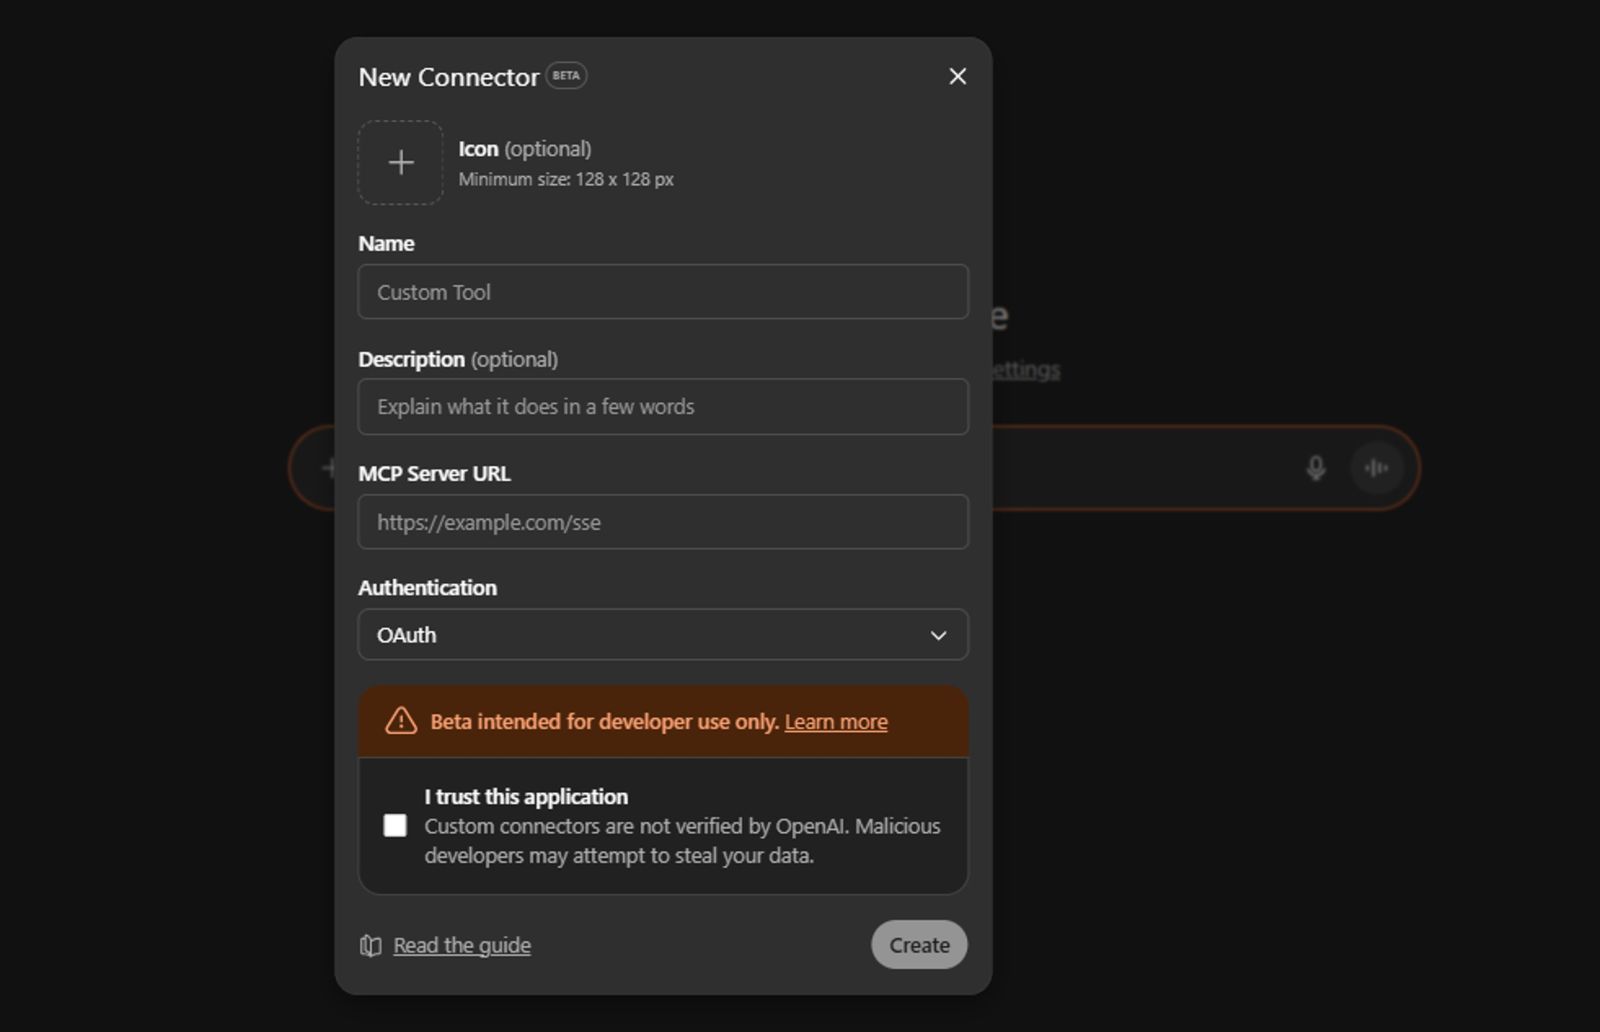Start voice mode with the waveform icon
Viewport: 1600px width, 1032px height.
tap(1376, 468)
